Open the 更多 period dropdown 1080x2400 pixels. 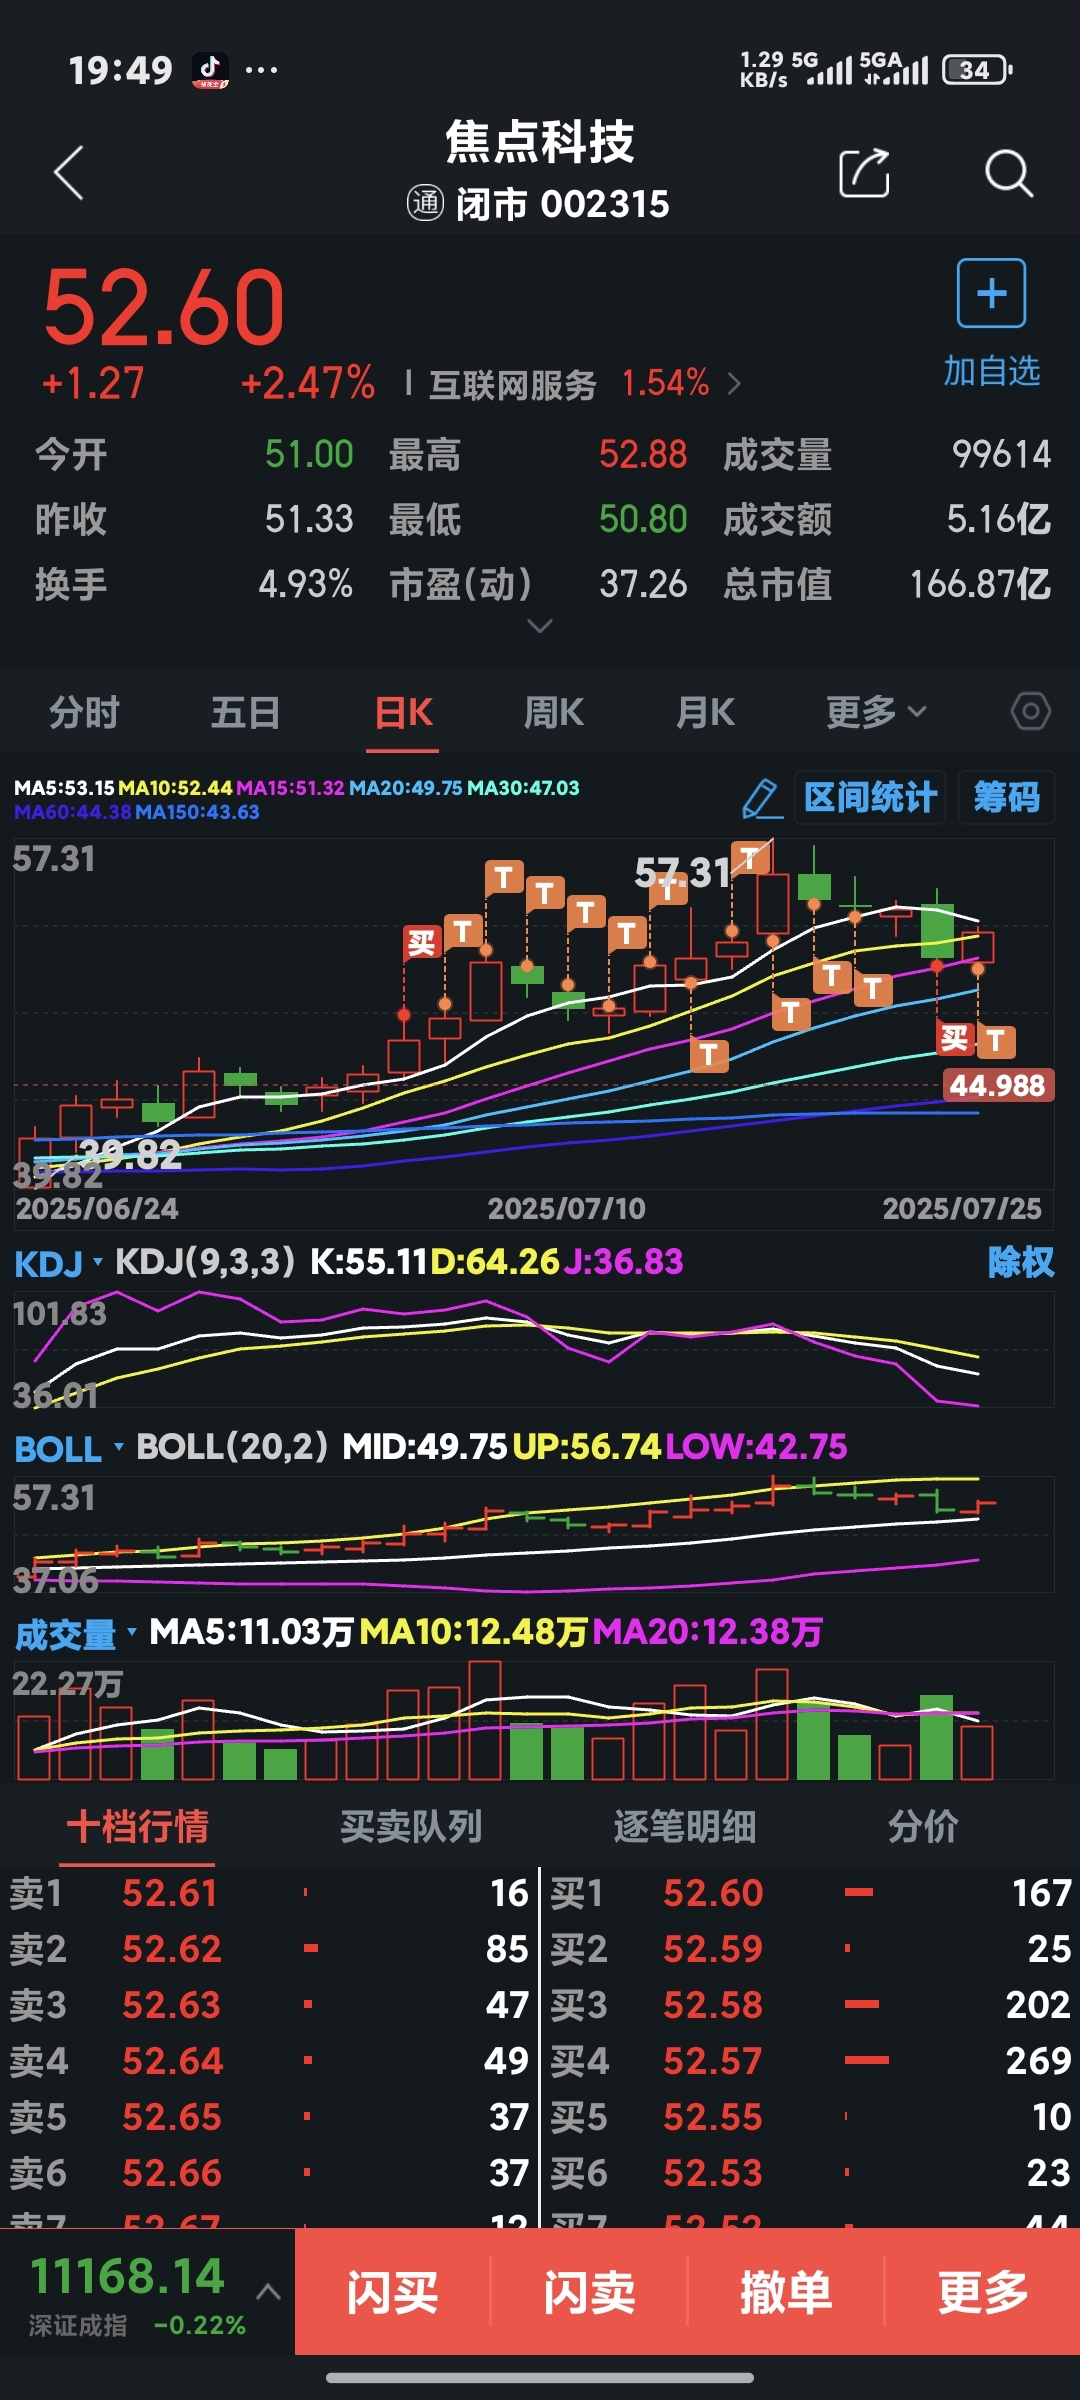876,712
